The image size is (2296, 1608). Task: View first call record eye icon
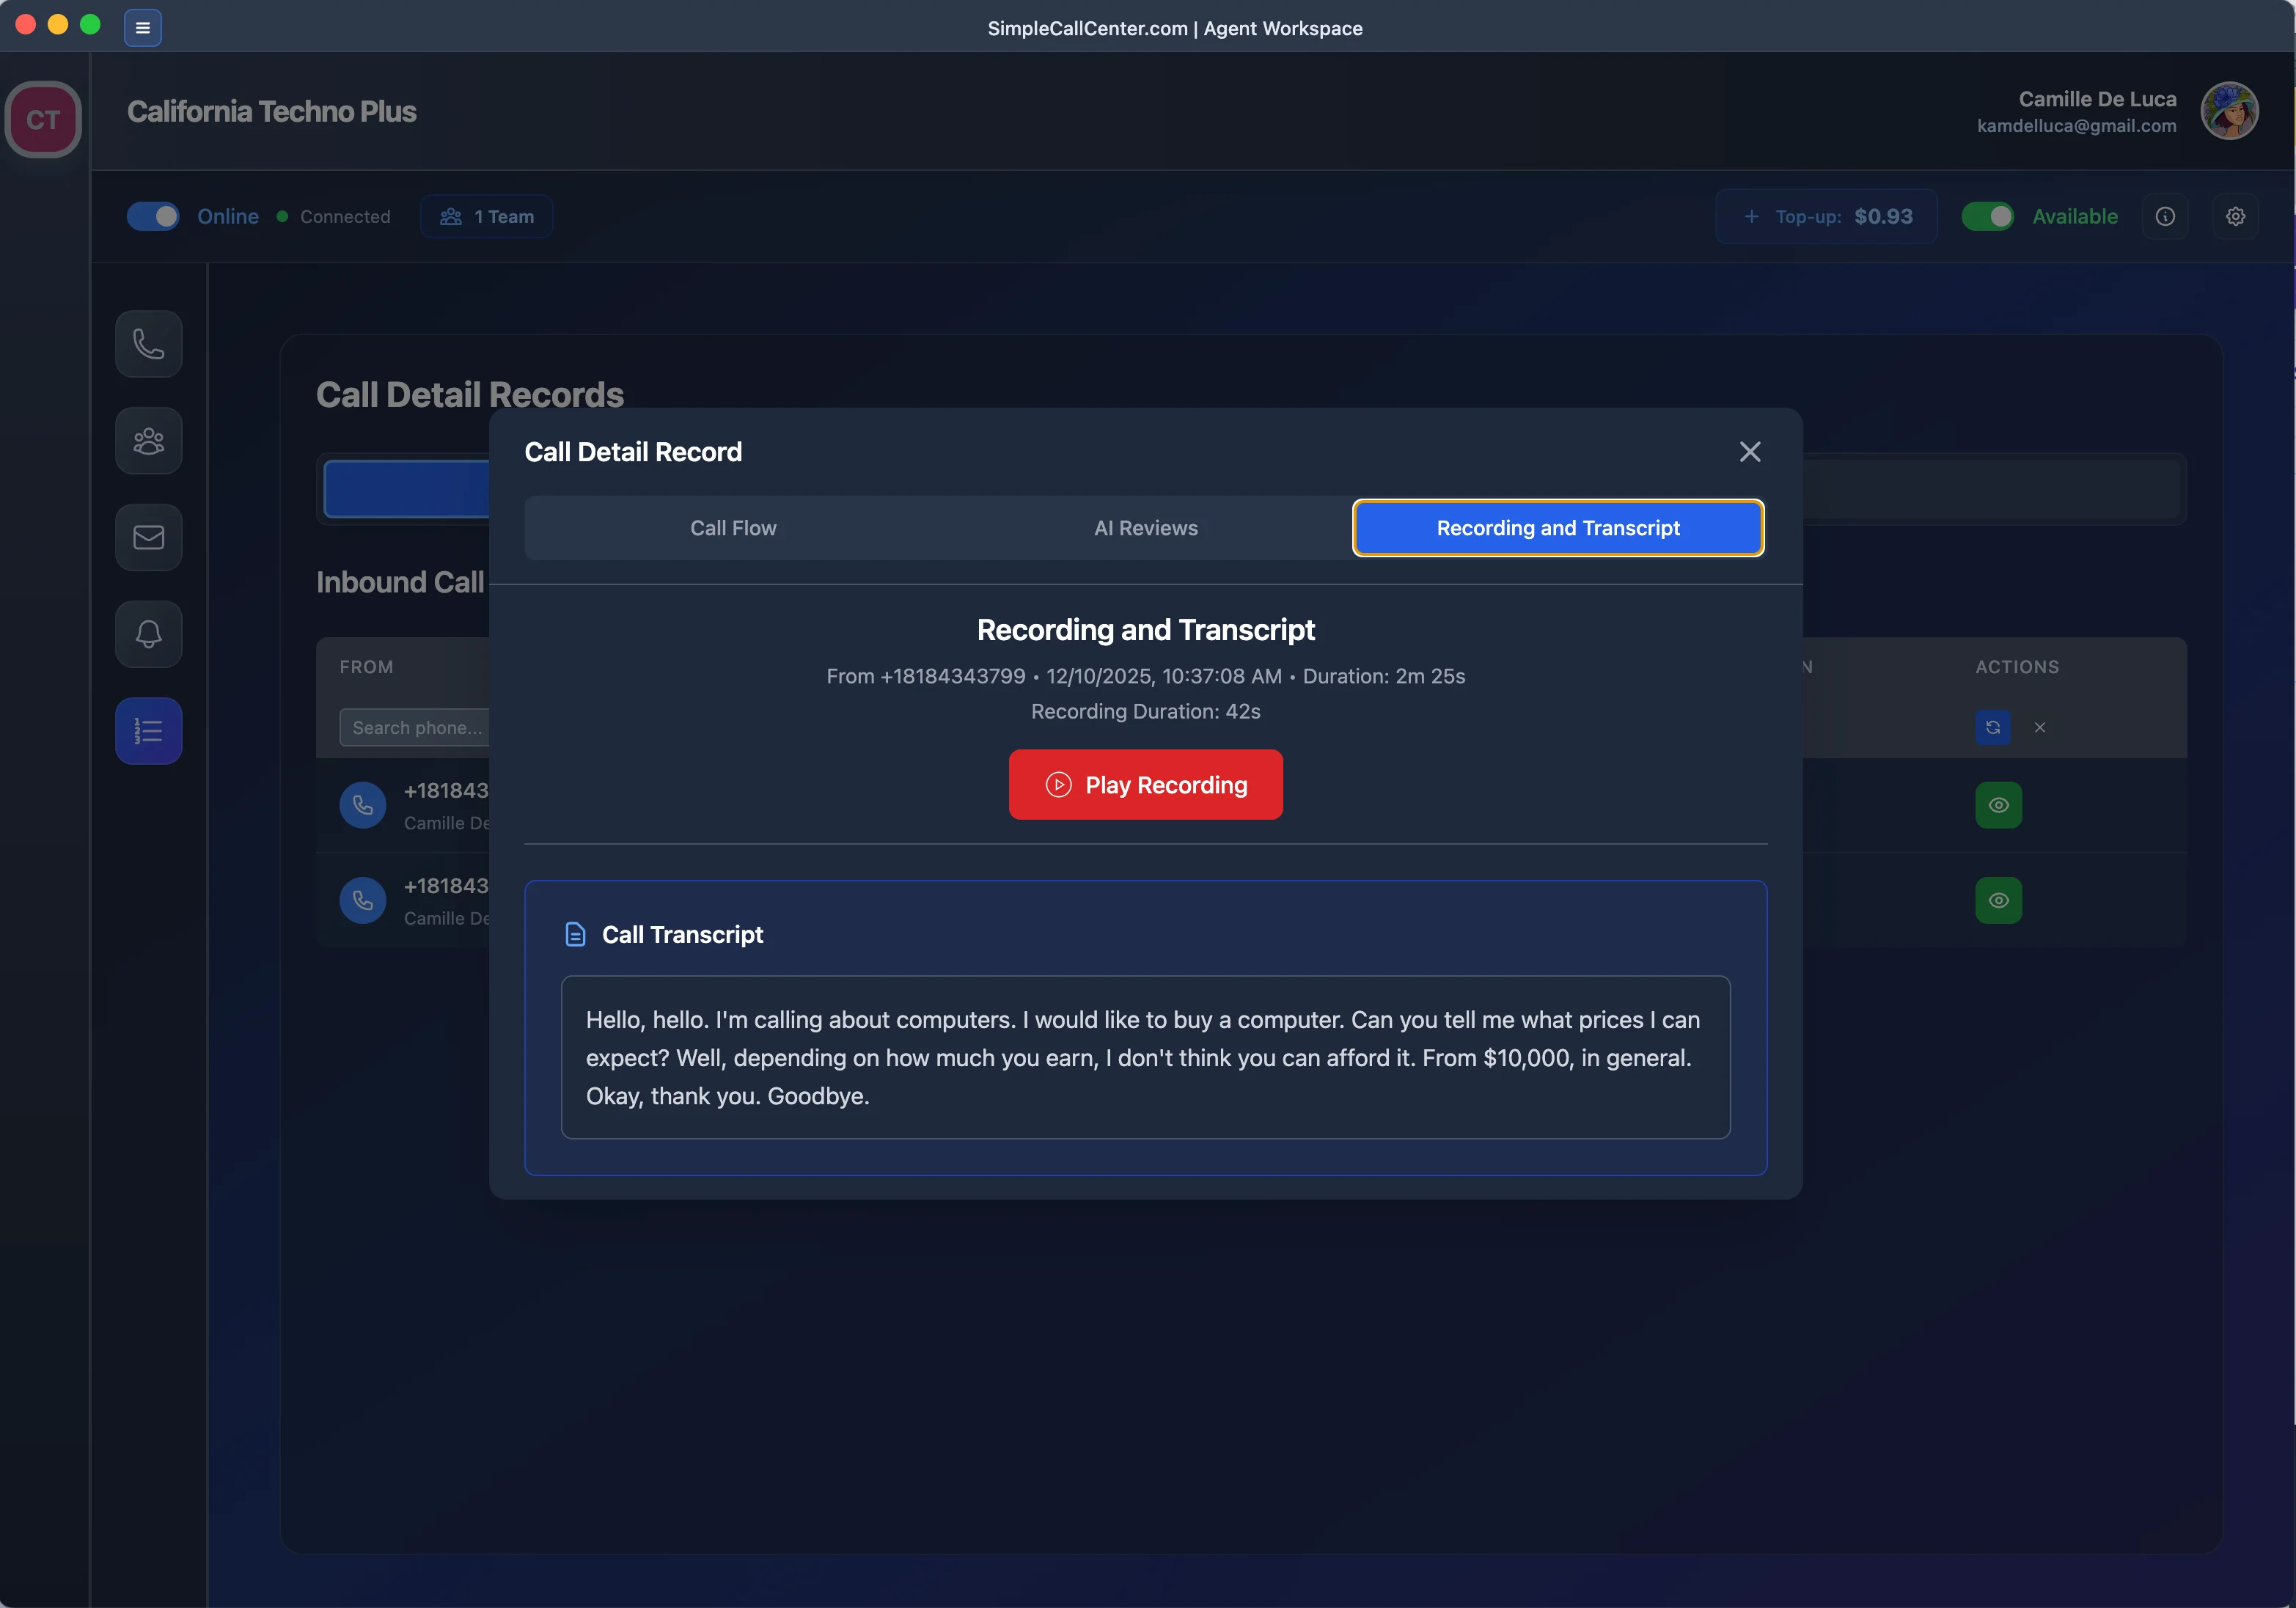(1998, 805)
